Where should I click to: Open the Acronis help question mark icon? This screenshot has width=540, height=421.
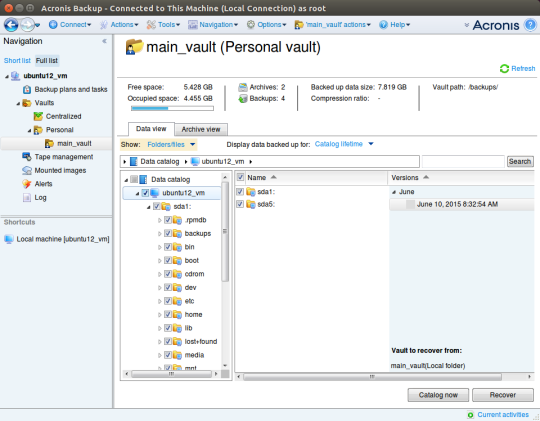coord(530,25)
